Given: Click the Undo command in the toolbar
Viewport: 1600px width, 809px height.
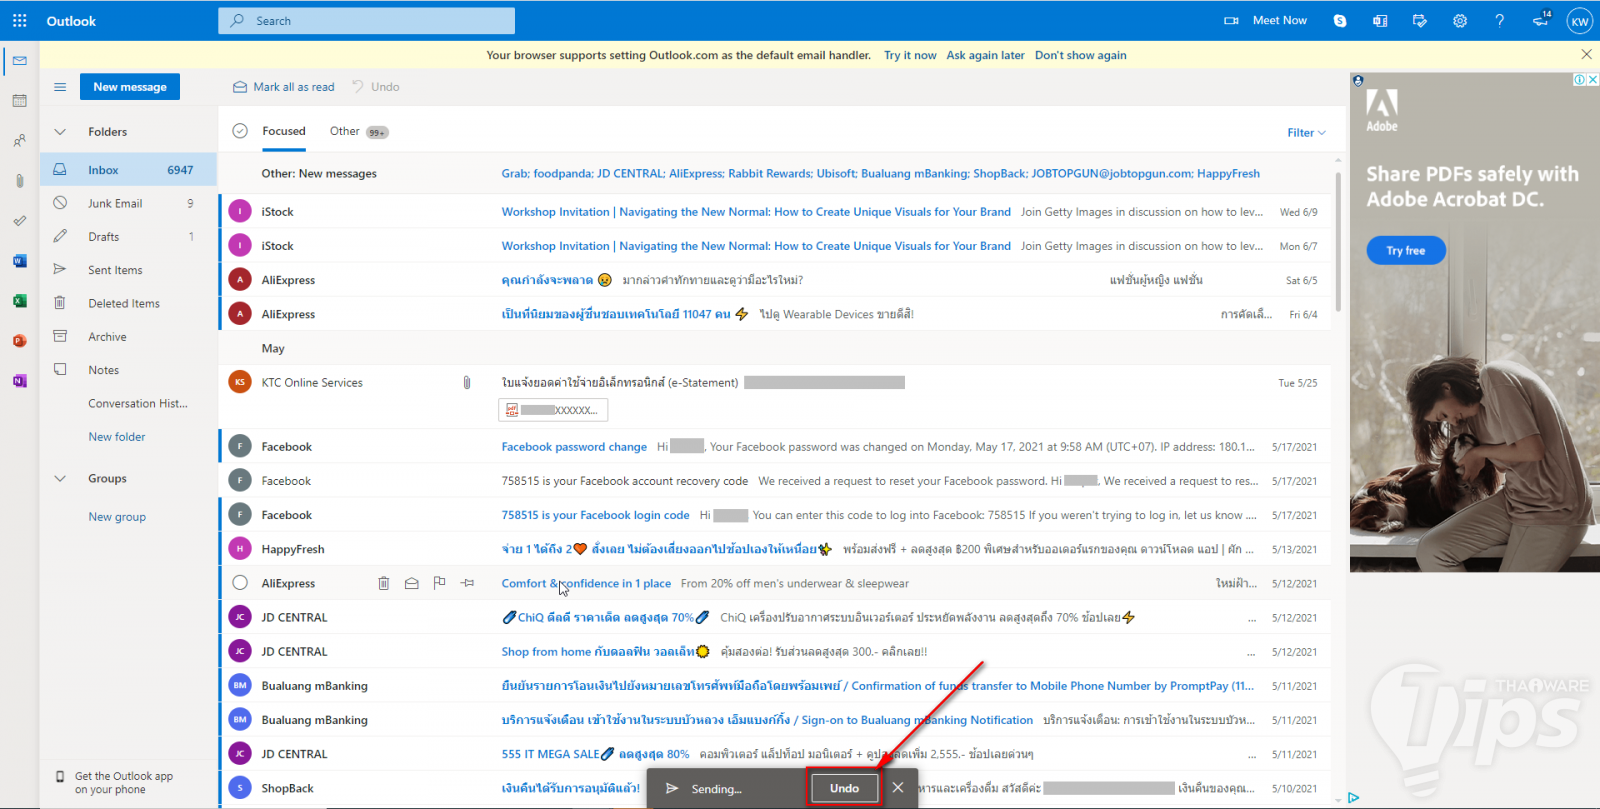Looking at the screenshot, I should click(x=375, y=87).
